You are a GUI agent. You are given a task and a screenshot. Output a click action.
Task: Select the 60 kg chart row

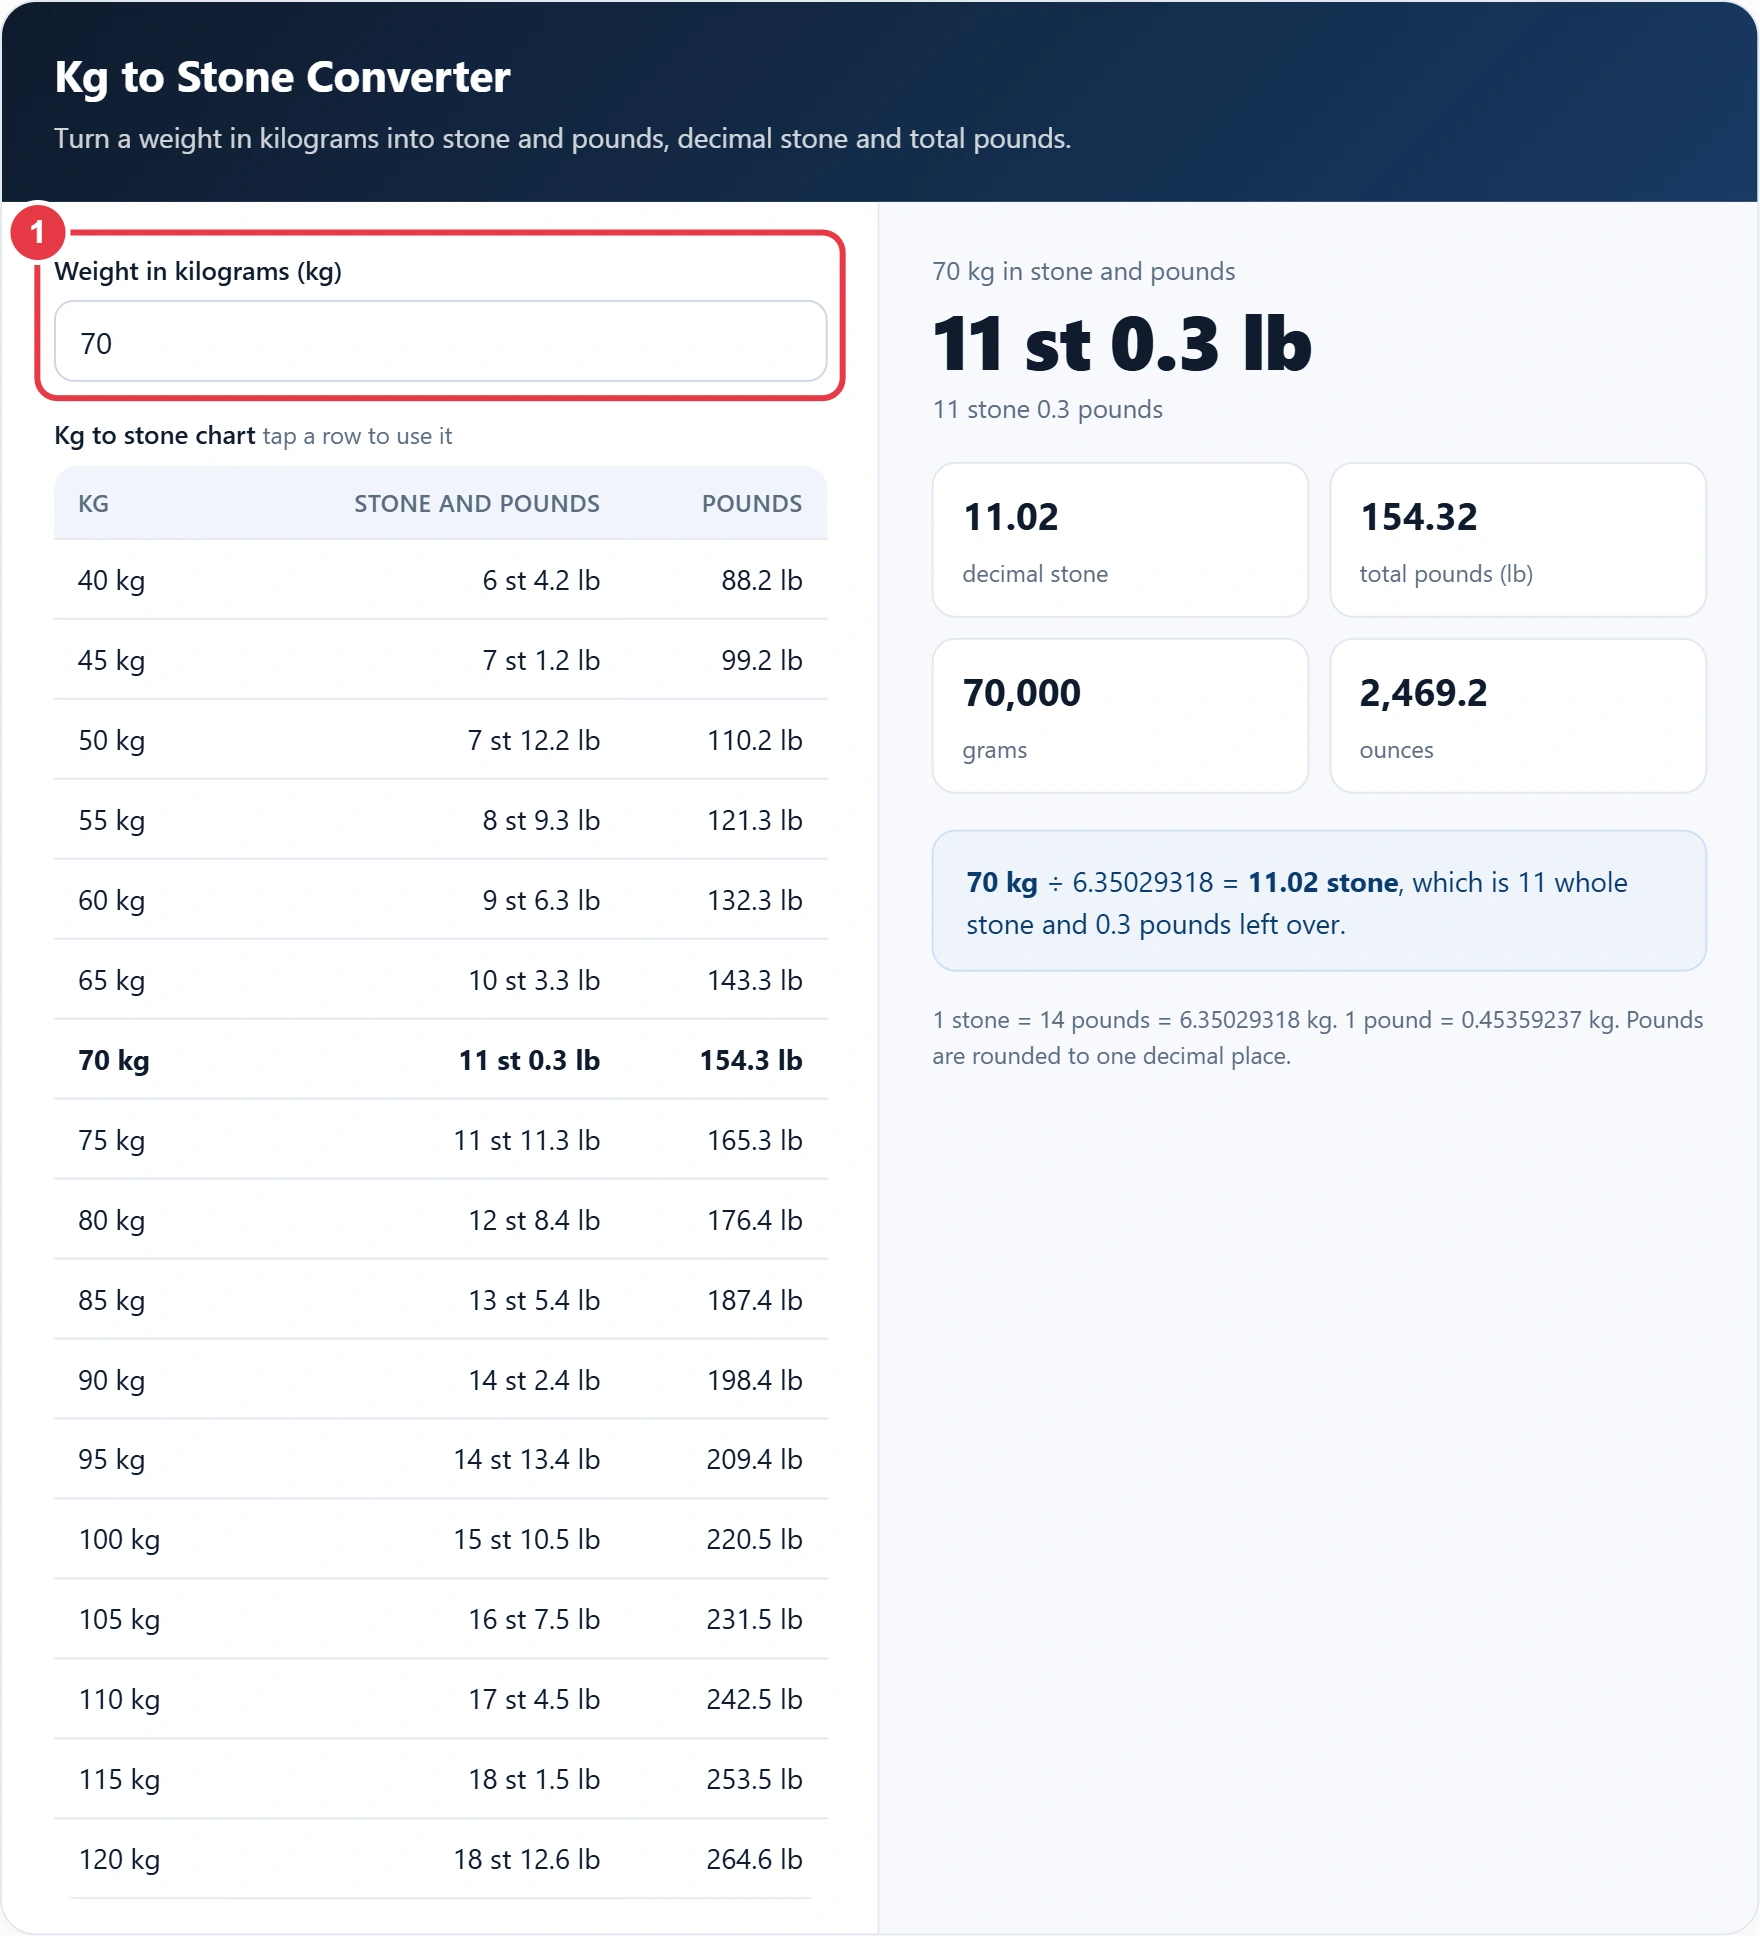click(x=440, y=900)
